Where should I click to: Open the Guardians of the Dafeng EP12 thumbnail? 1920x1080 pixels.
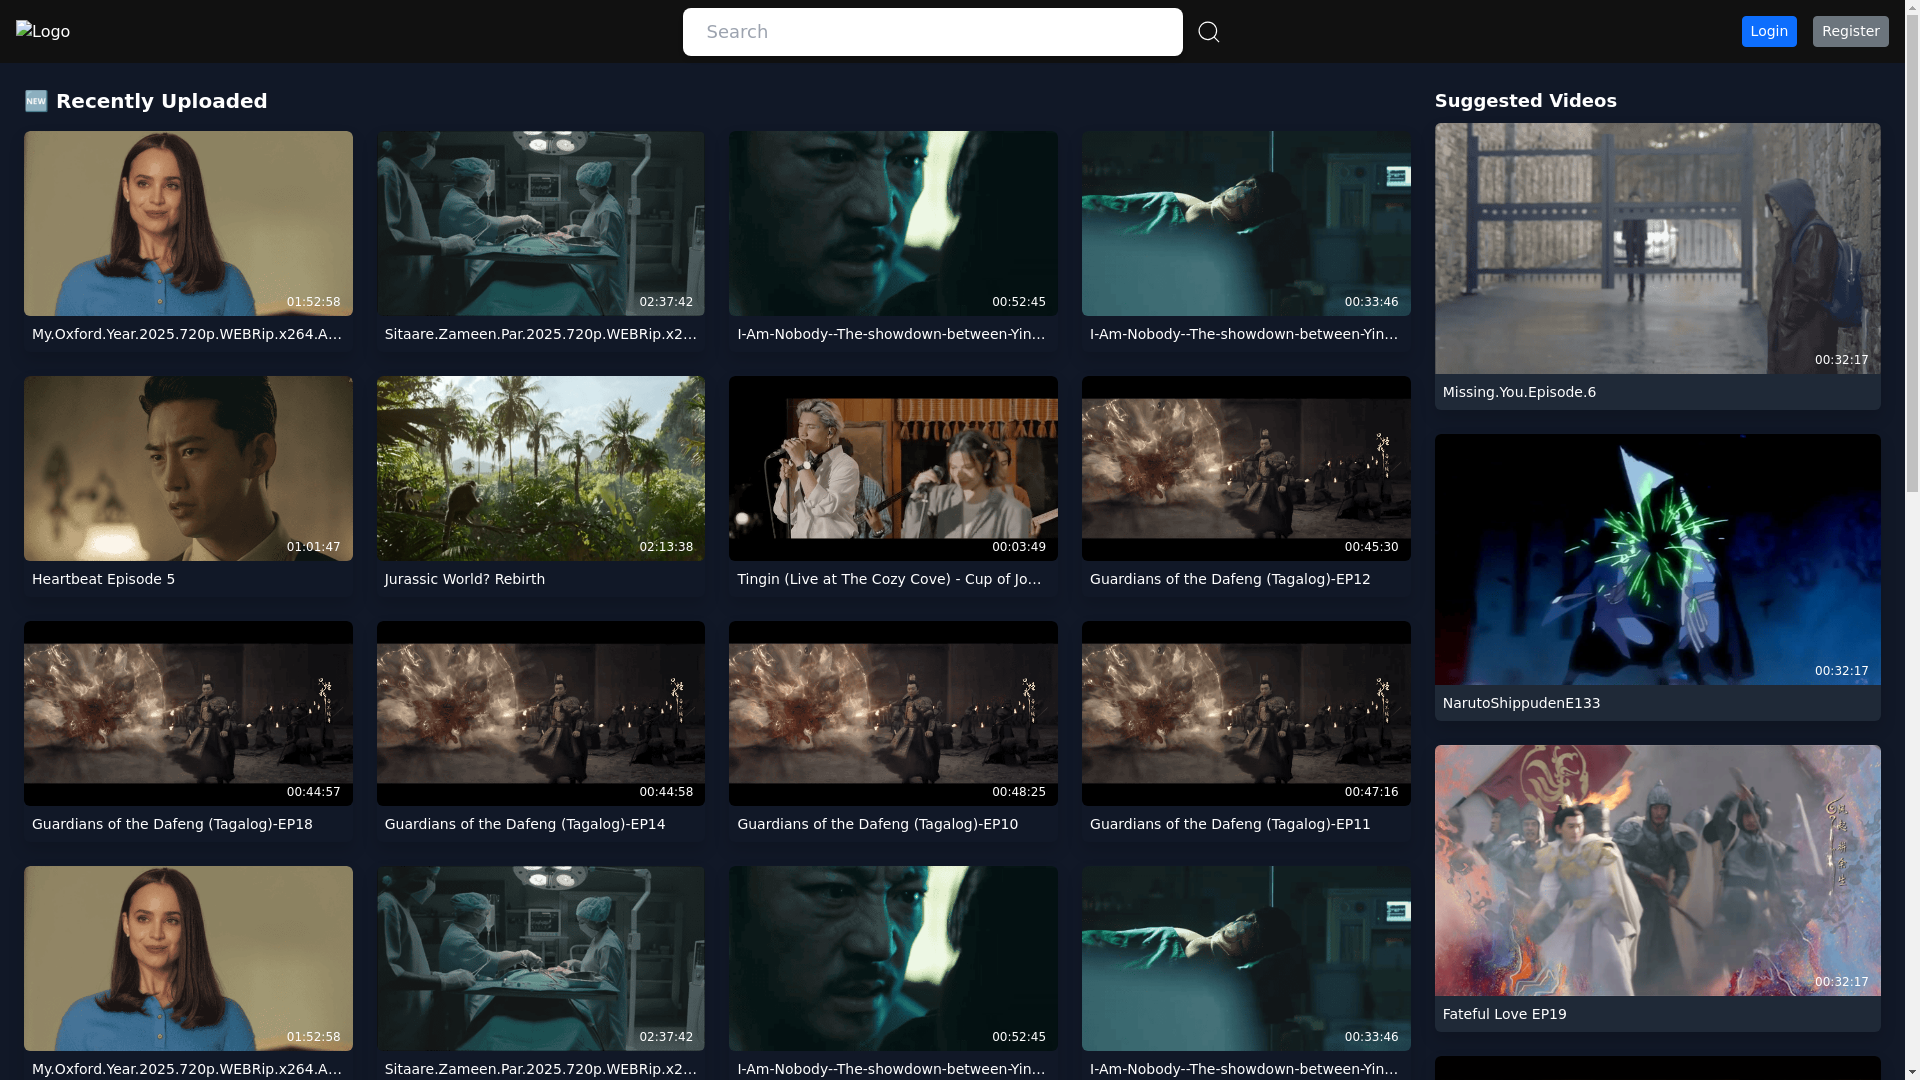pos(1246,468)
